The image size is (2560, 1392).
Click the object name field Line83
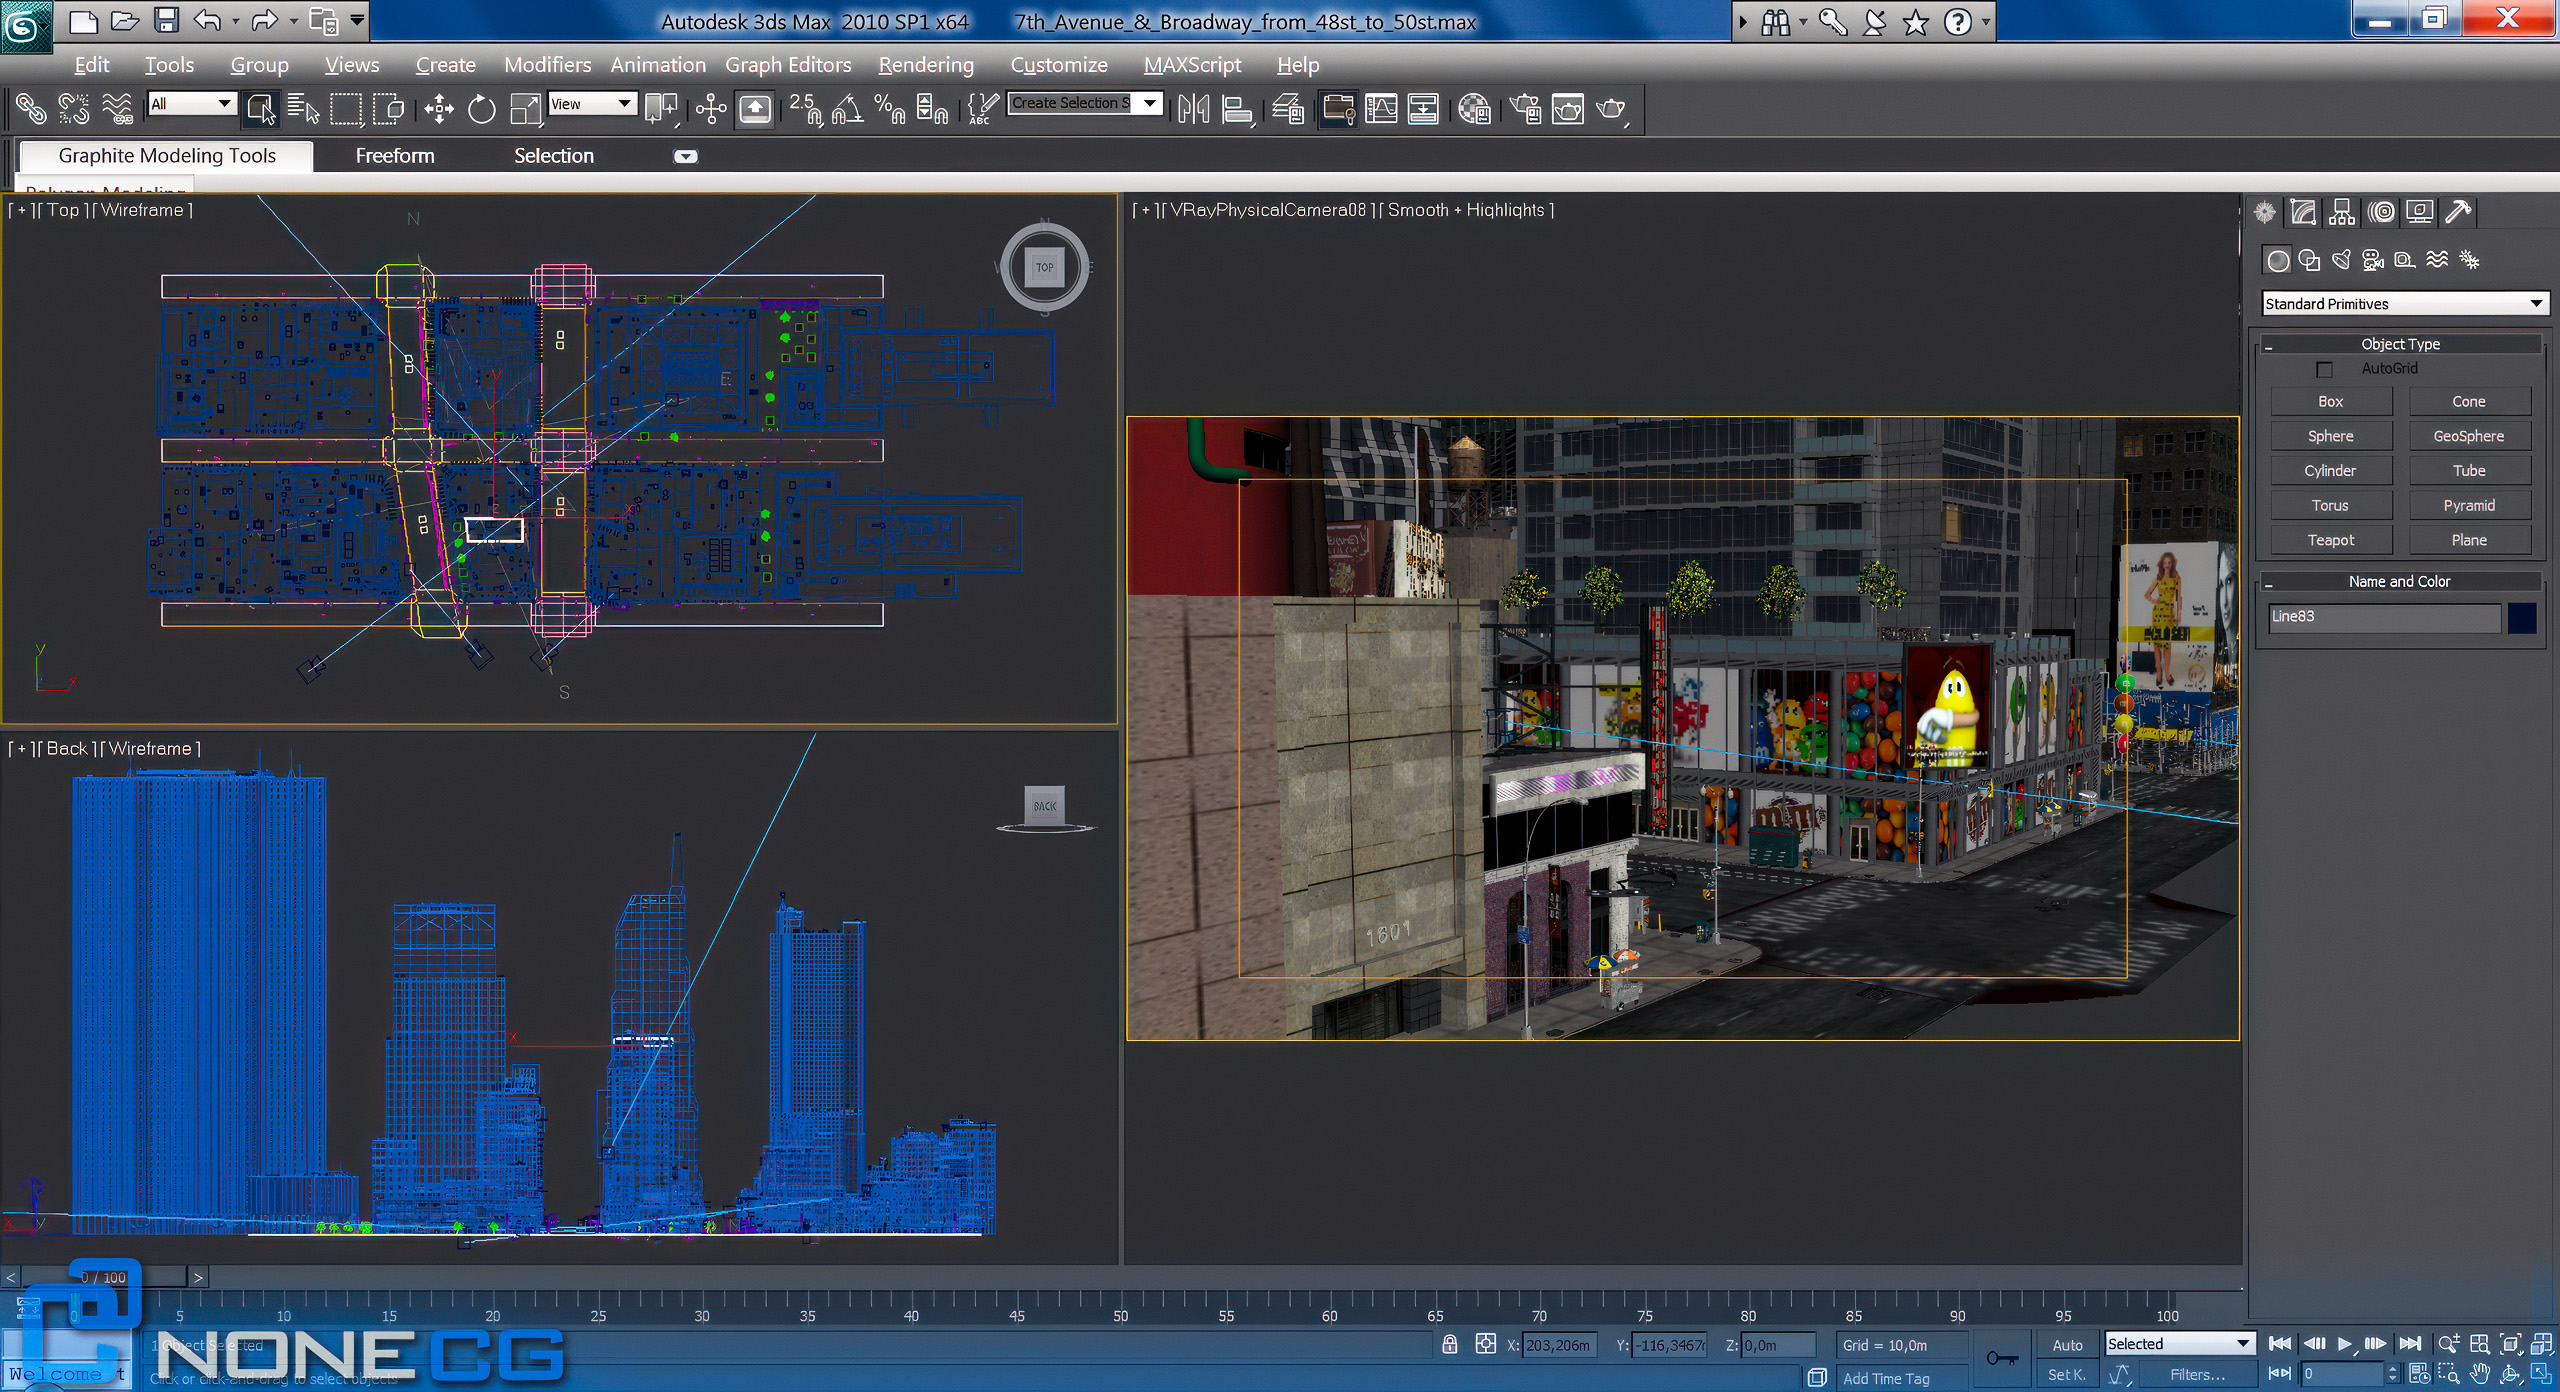[x=2384, y=617]
